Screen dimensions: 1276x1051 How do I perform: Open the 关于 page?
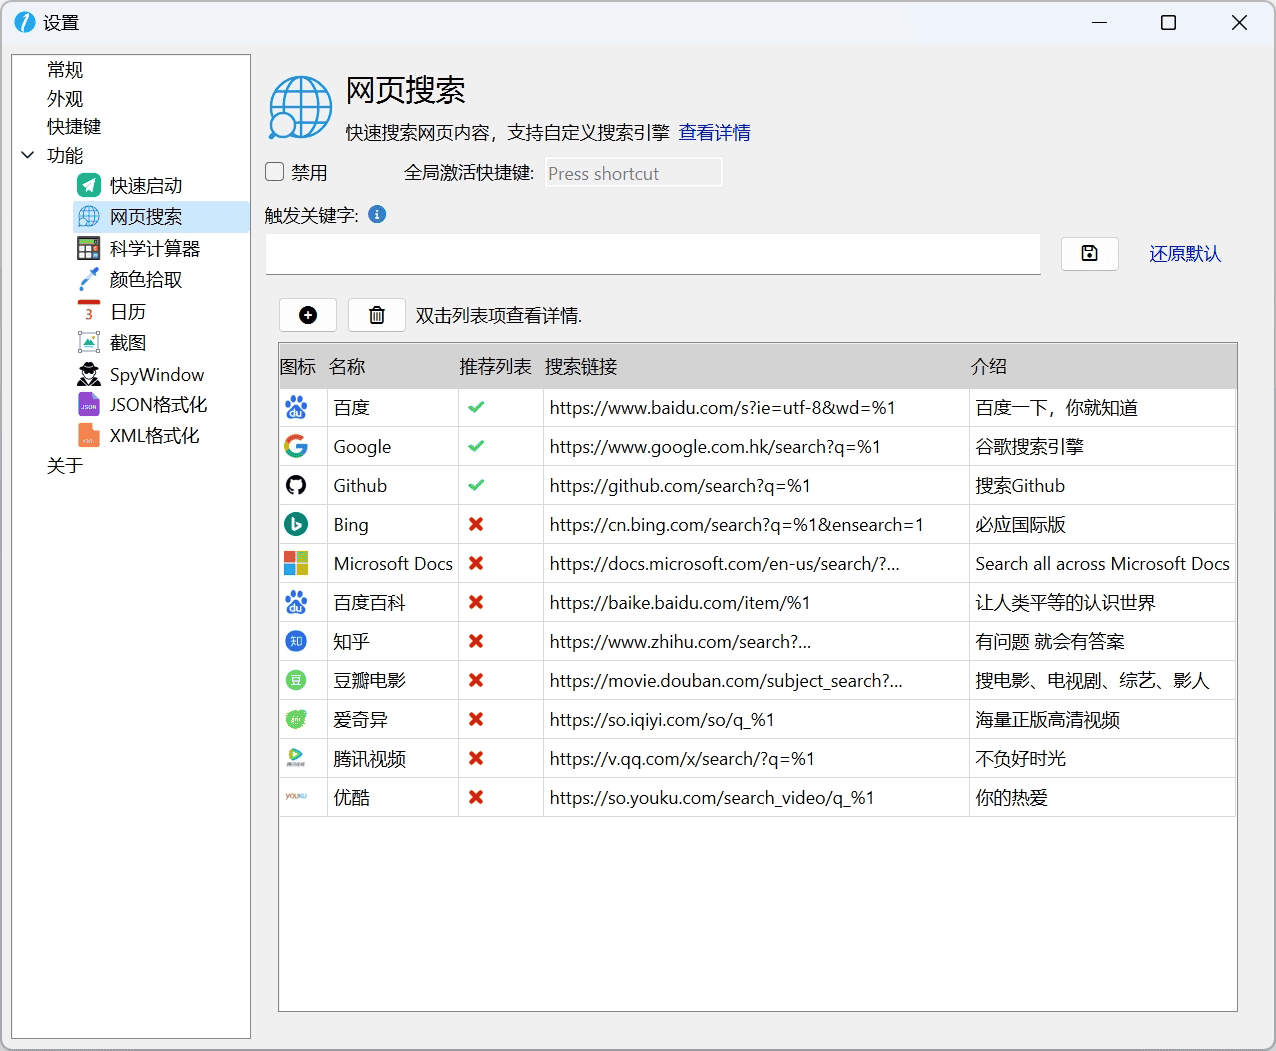pyautogui.click(x=65, y=466)
